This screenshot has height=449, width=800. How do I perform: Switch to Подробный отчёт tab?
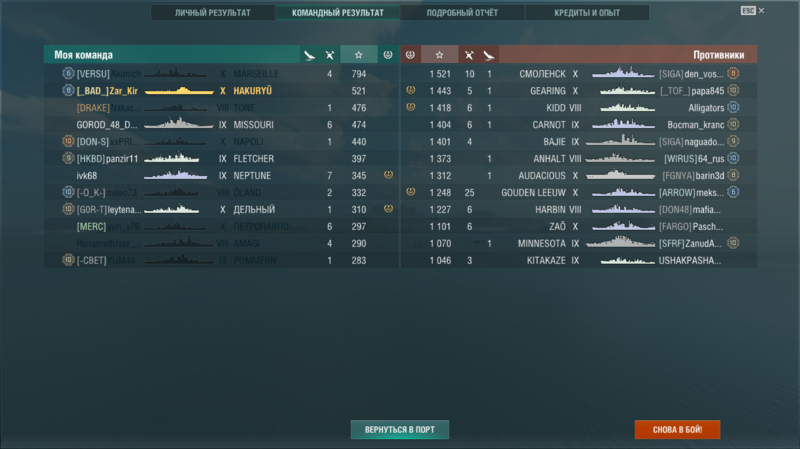(462, 13)
